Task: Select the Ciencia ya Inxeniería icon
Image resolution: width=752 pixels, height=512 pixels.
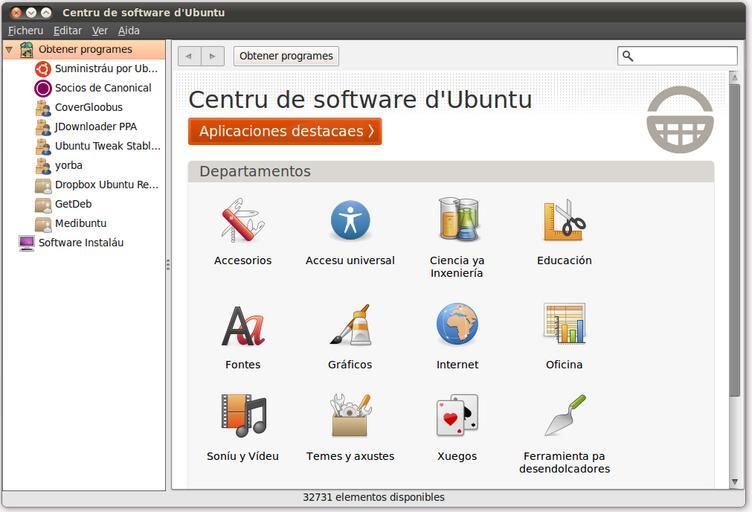Action: [457, 221]
